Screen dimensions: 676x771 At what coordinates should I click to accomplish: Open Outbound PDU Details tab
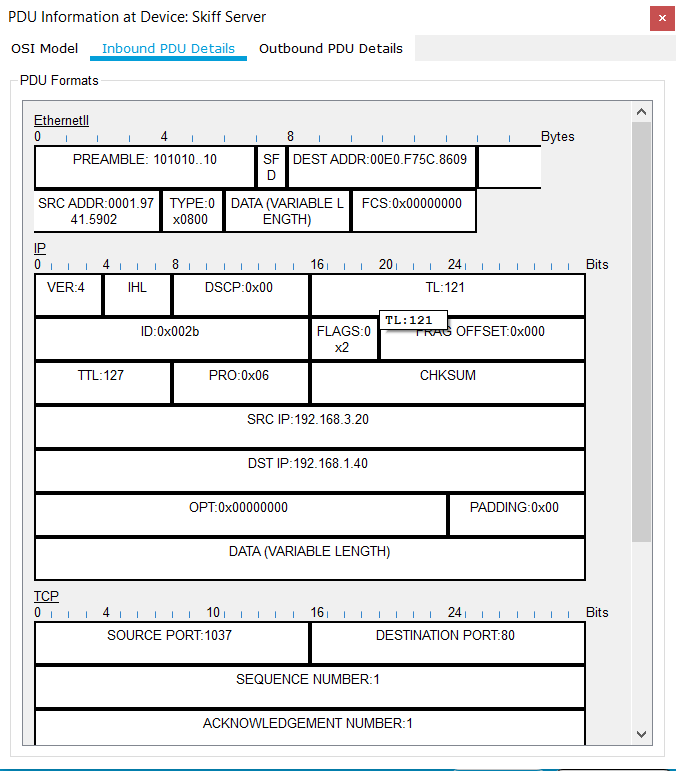331,48
